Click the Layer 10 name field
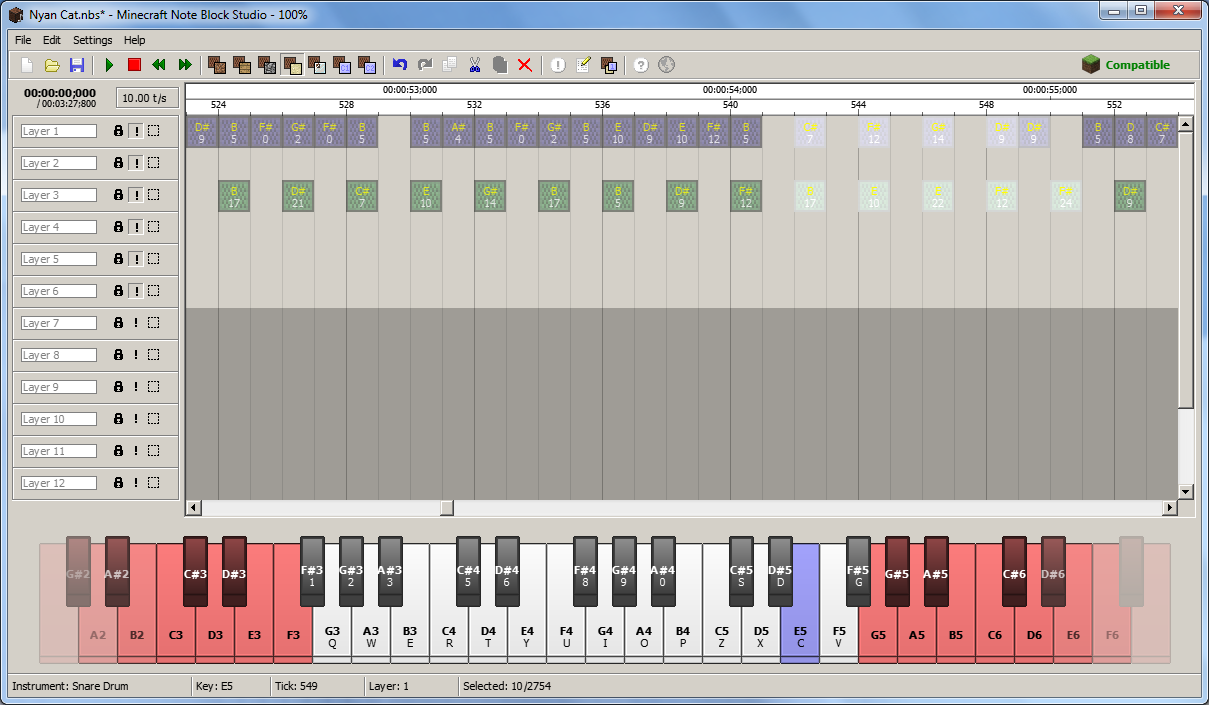 coord(59,419)
